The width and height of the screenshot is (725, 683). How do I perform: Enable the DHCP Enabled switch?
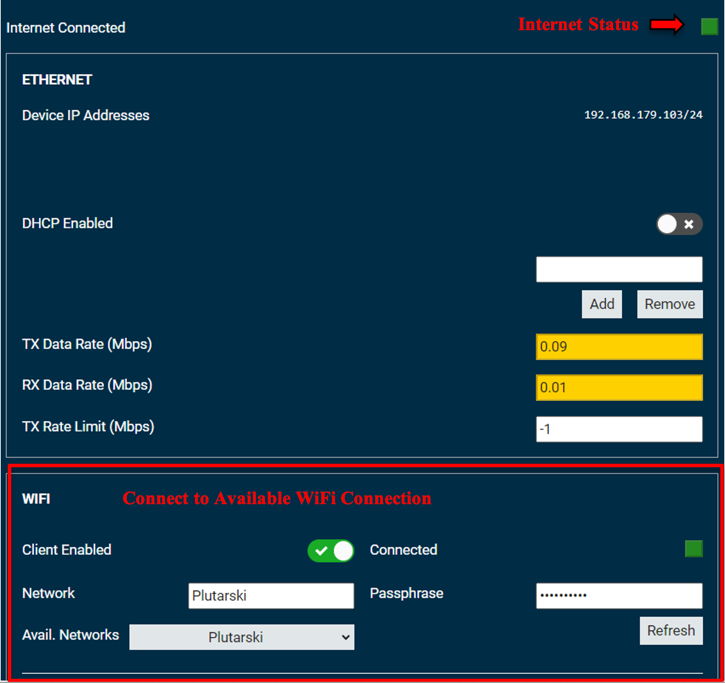pos(679,224)
